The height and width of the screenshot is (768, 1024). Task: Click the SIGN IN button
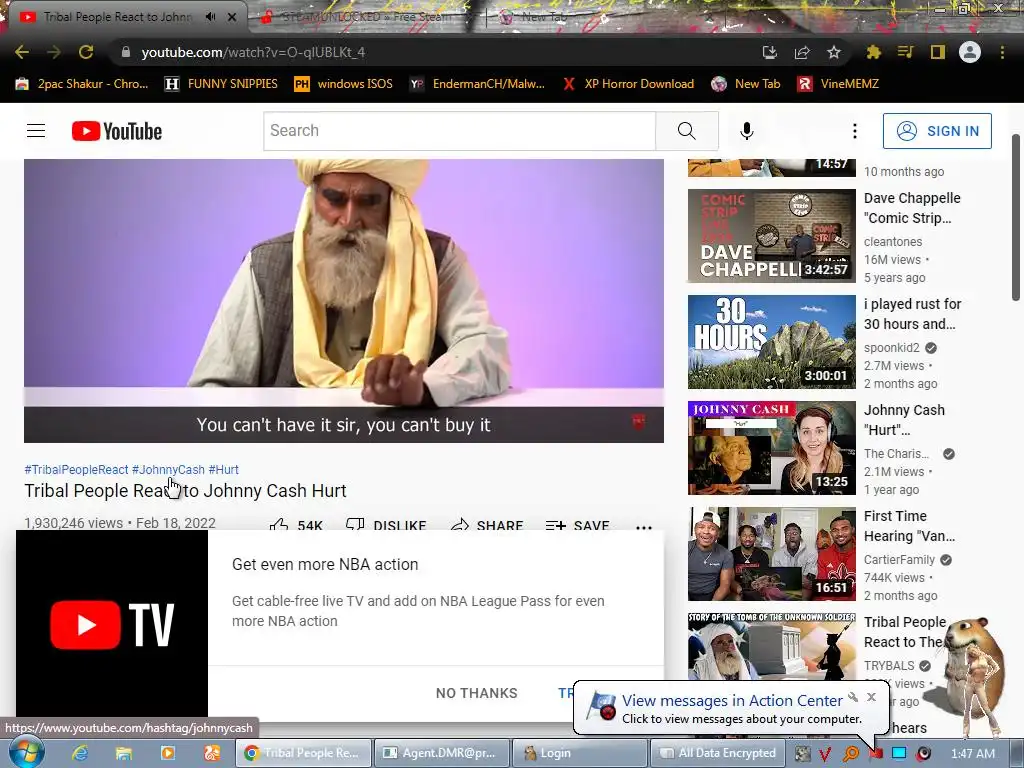tap(937, 131)
